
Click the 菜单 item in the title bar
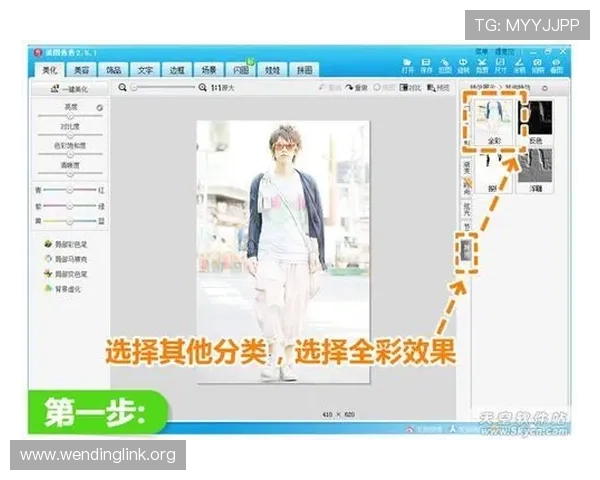tap(481, 51)
